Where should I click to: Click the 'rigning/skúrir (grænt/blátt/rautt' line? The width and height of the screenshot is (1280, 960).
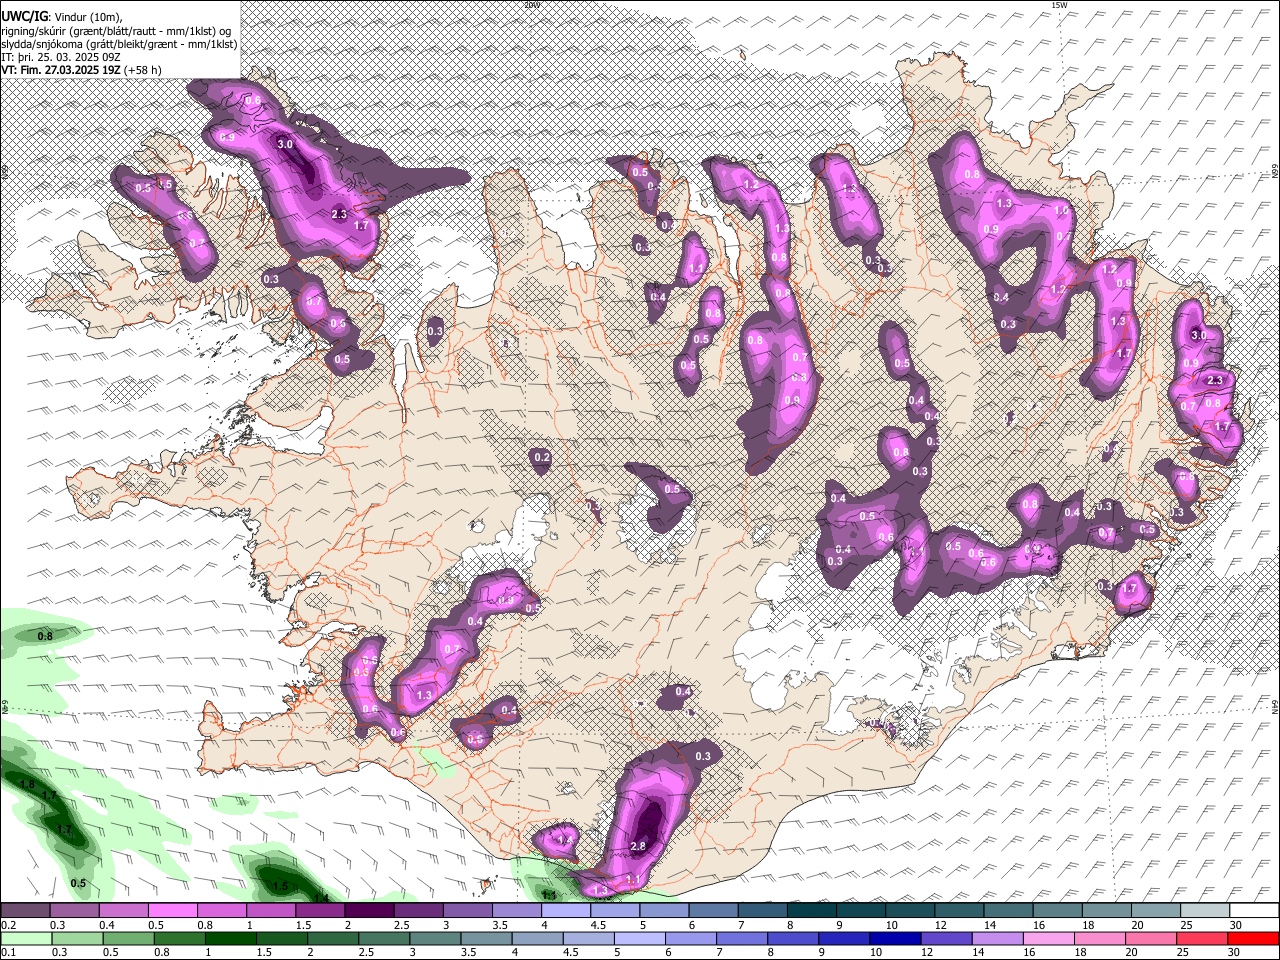[x=117, y=31]
